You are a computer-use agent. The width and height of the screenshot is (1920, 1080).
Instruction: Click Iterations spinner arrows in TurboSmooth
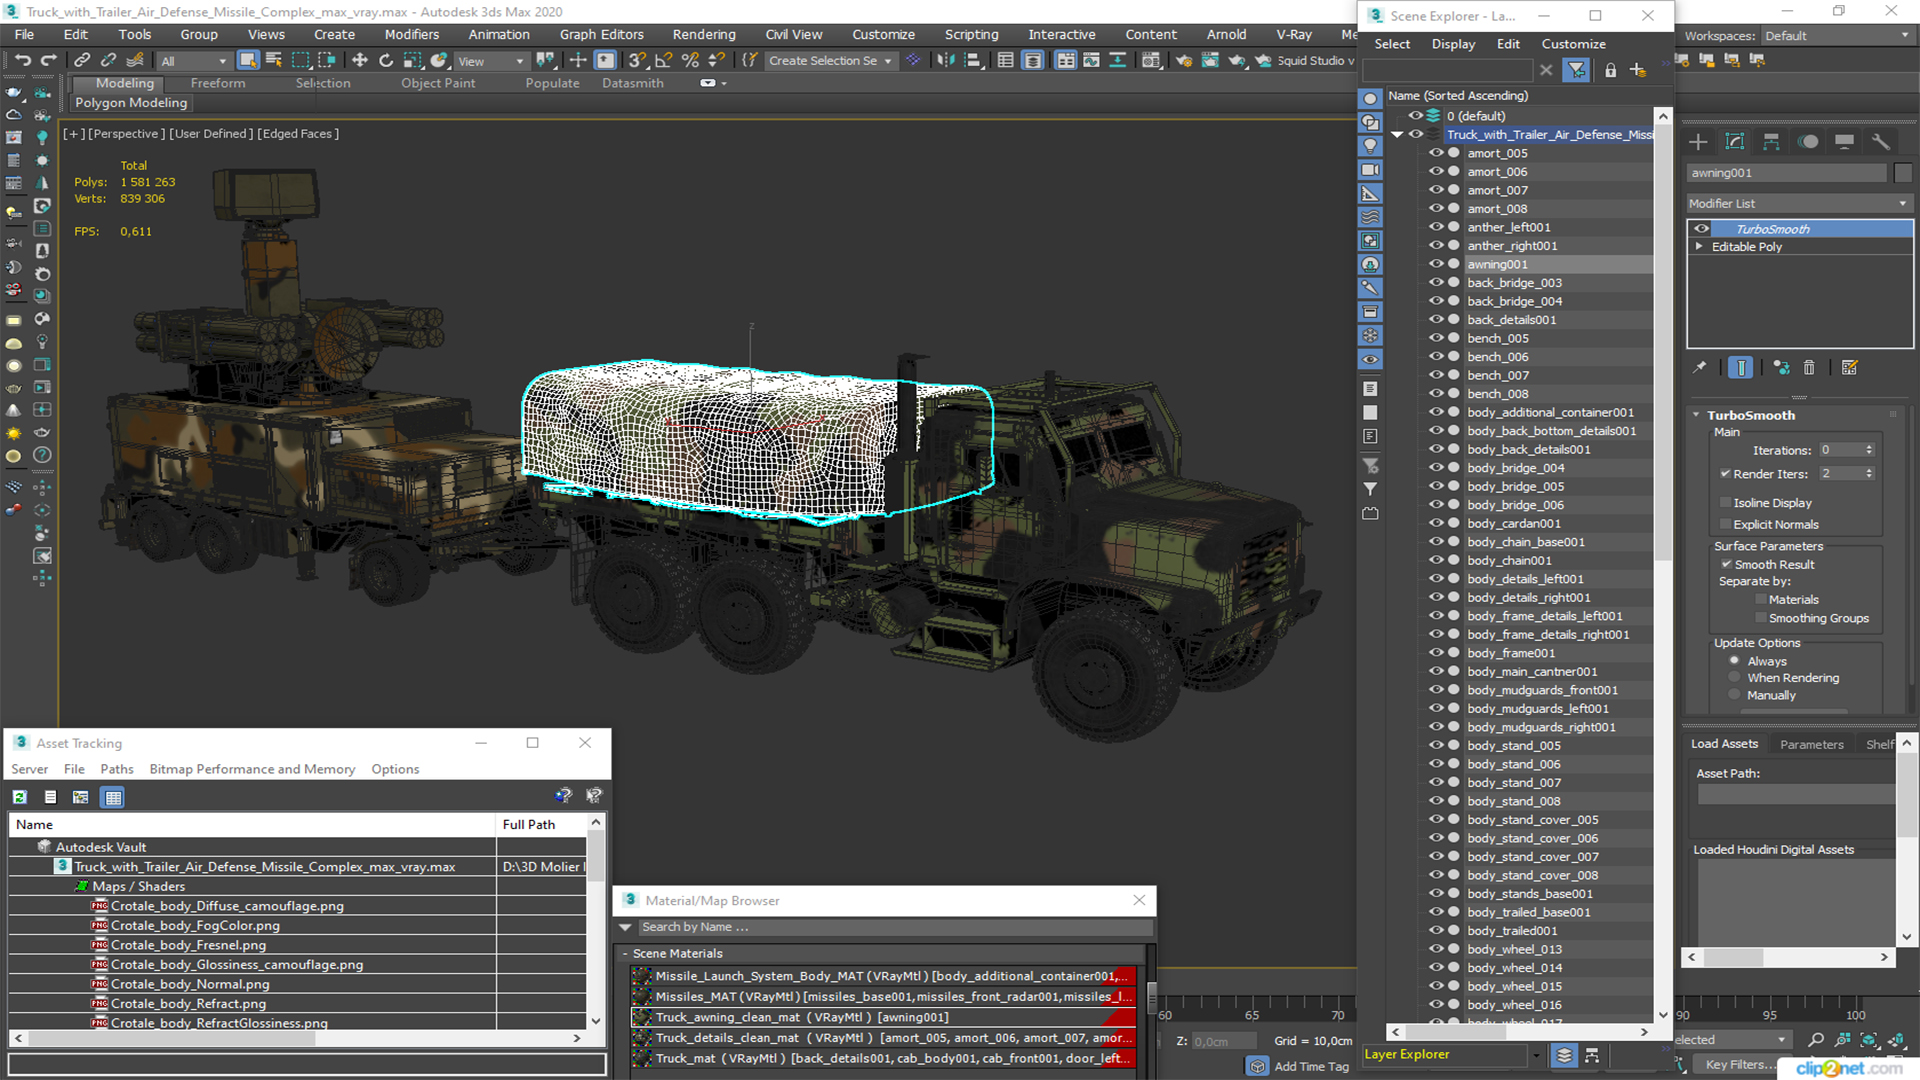click(1869, 450)
